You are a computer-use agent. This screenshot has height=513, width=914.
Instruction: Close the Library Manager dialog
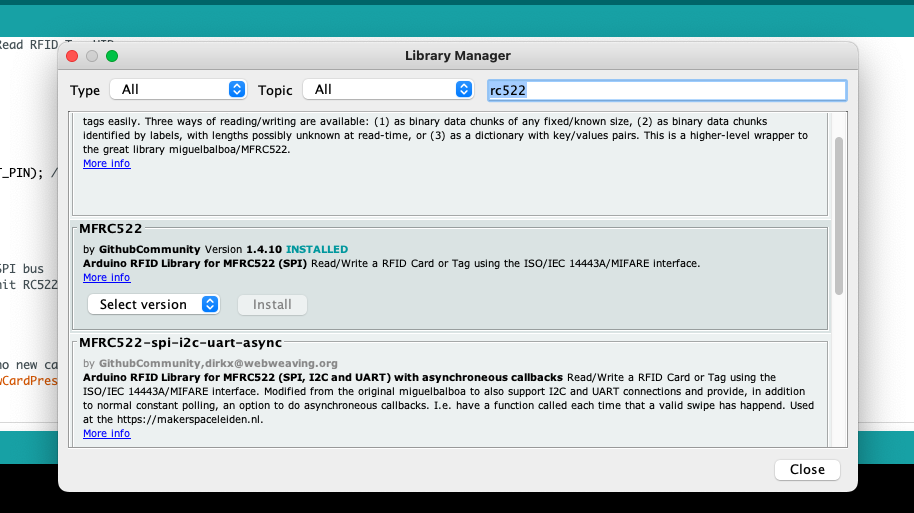807,469
